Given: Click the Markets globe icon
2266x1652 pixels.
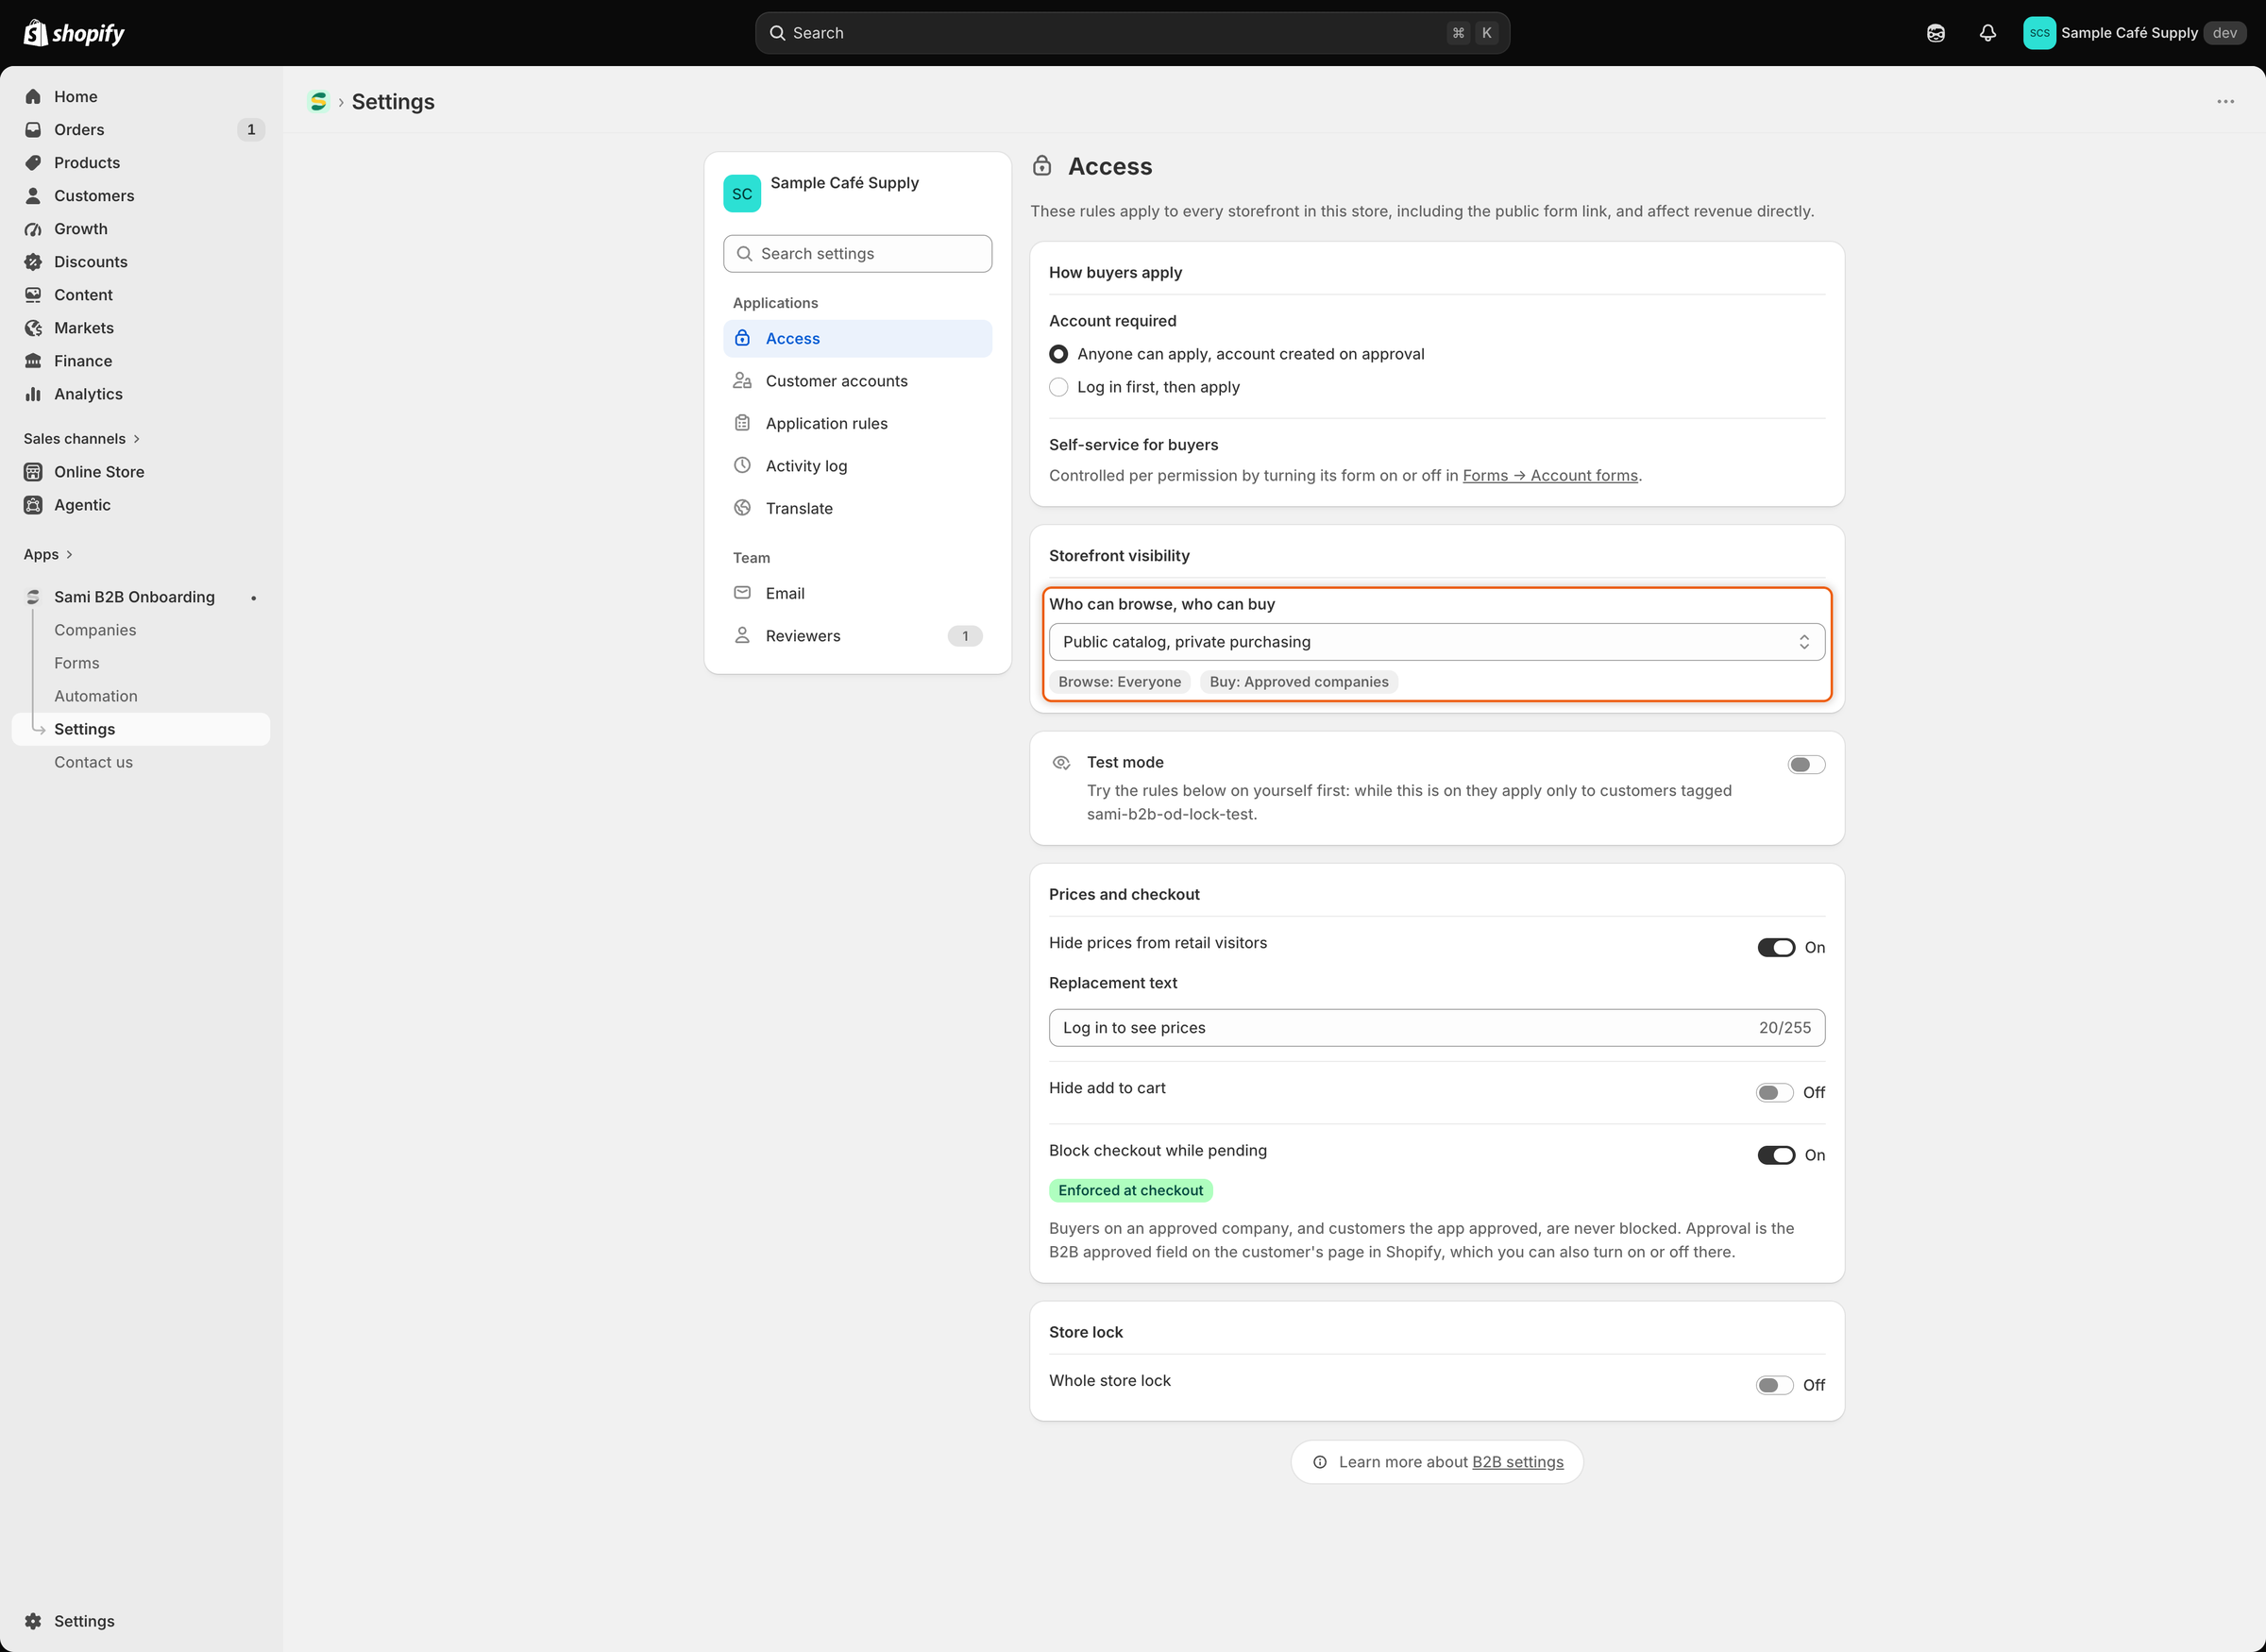Looking at the screenshot, I should pos(33,327).
